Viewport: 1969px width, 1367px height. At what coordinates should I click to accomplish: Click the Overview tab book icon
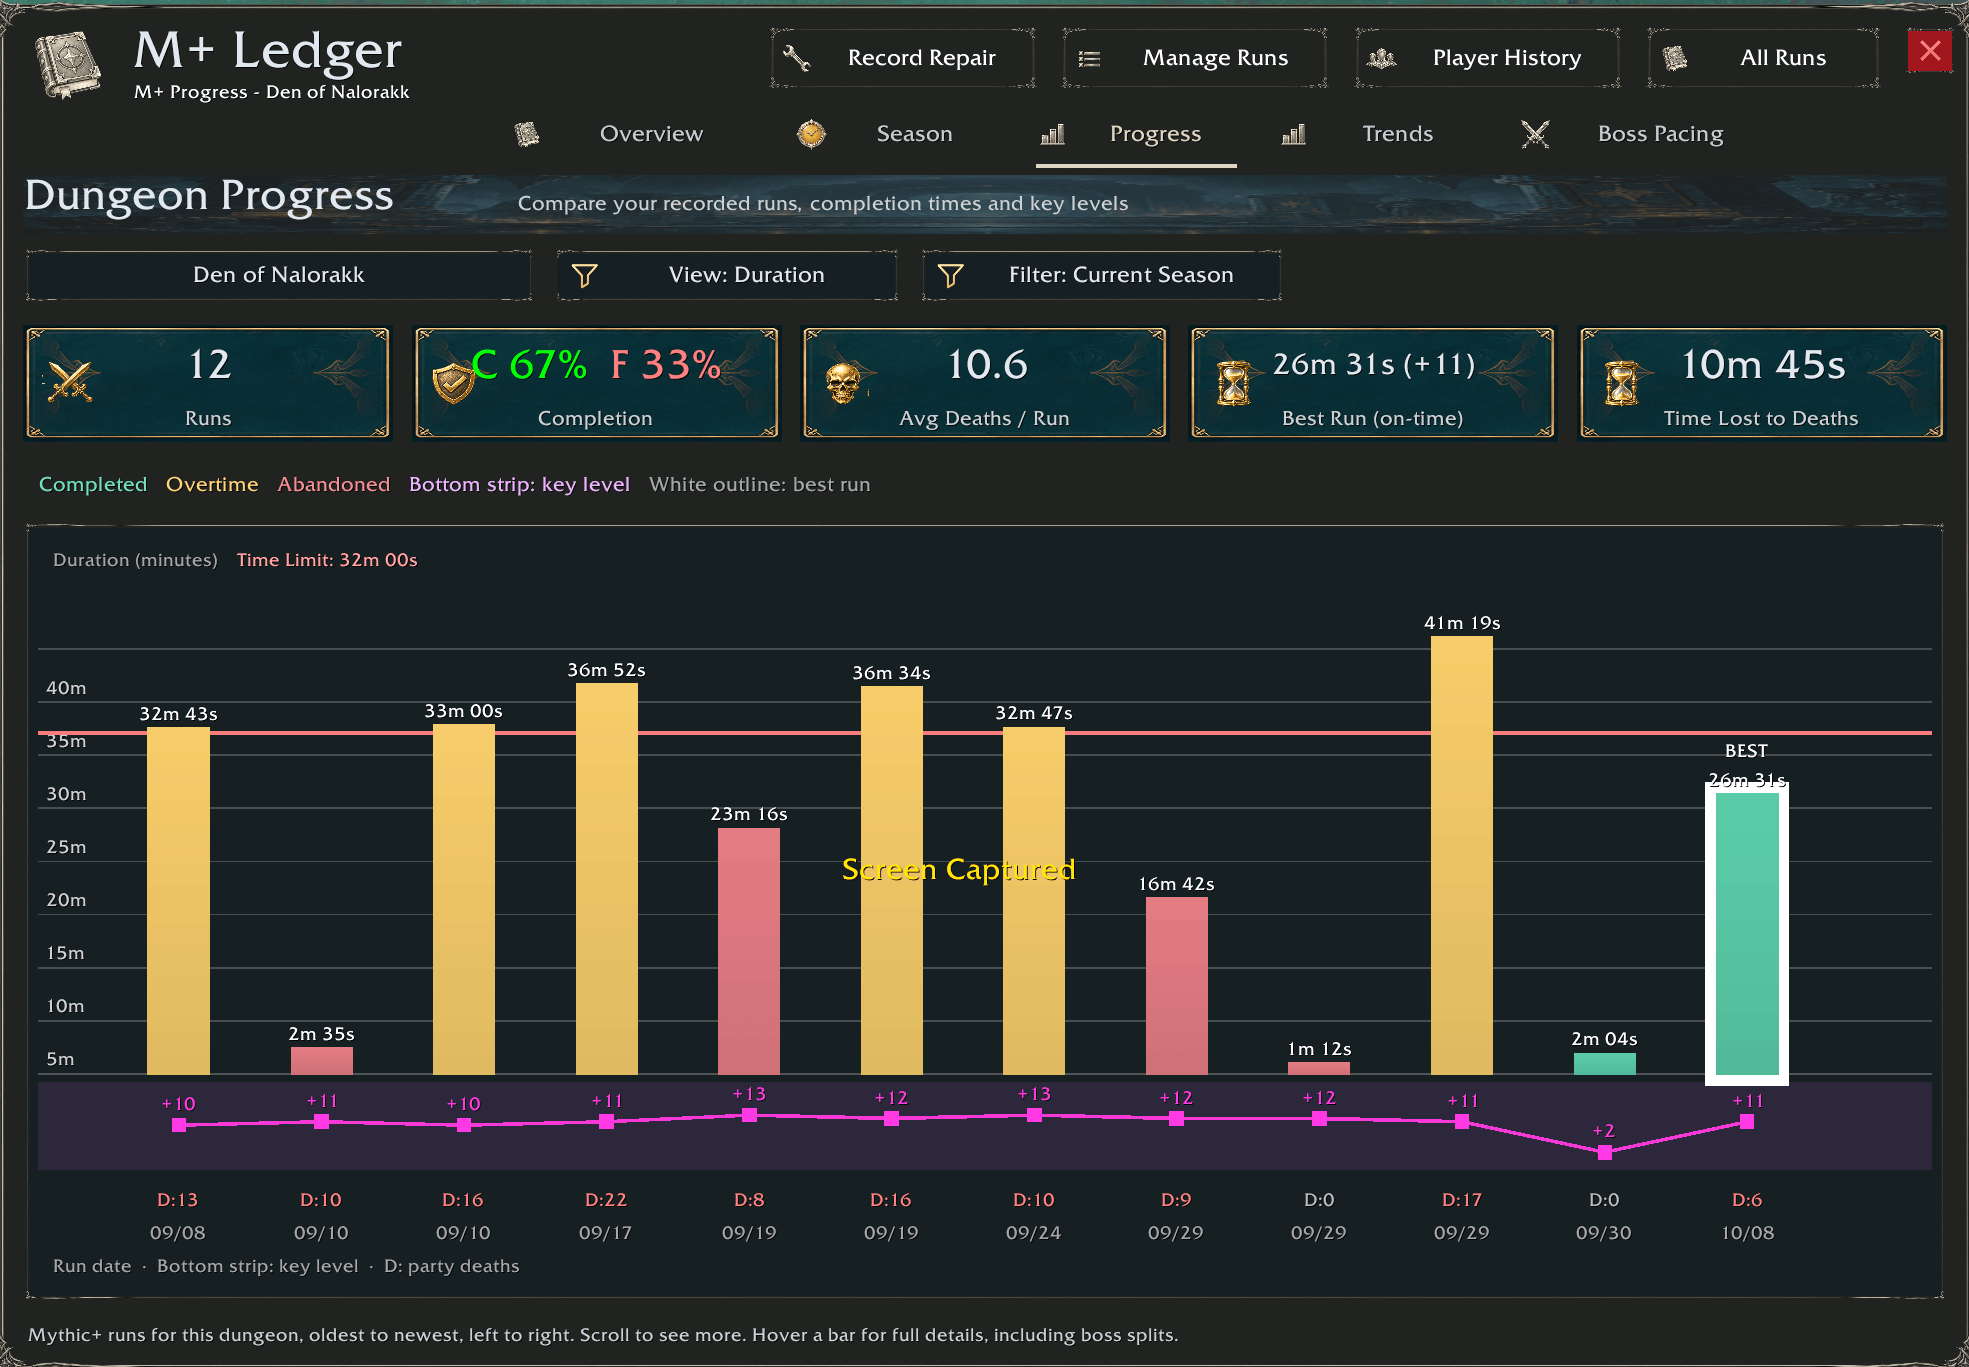click(527, 134)
